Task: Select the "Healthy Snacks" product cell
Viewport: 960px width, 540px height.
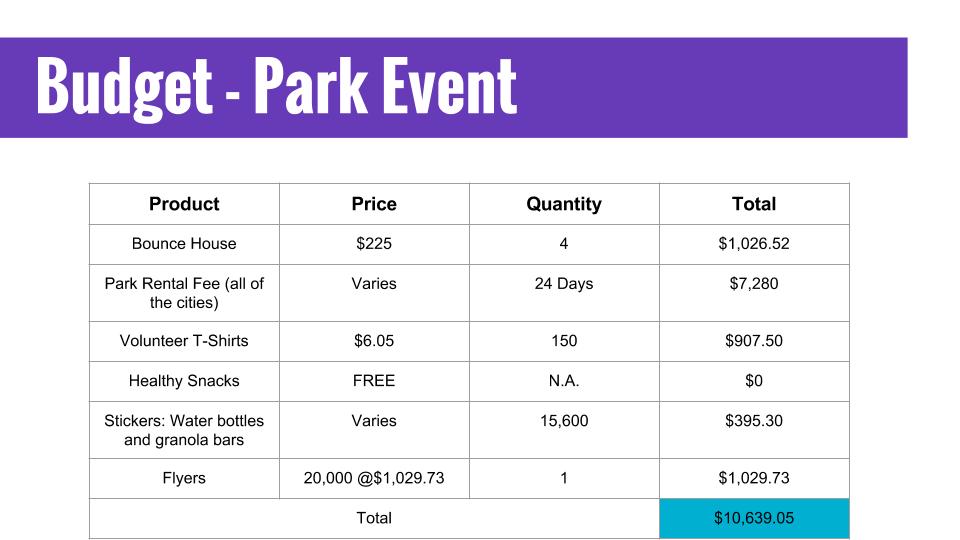Action: pos(184,381)
